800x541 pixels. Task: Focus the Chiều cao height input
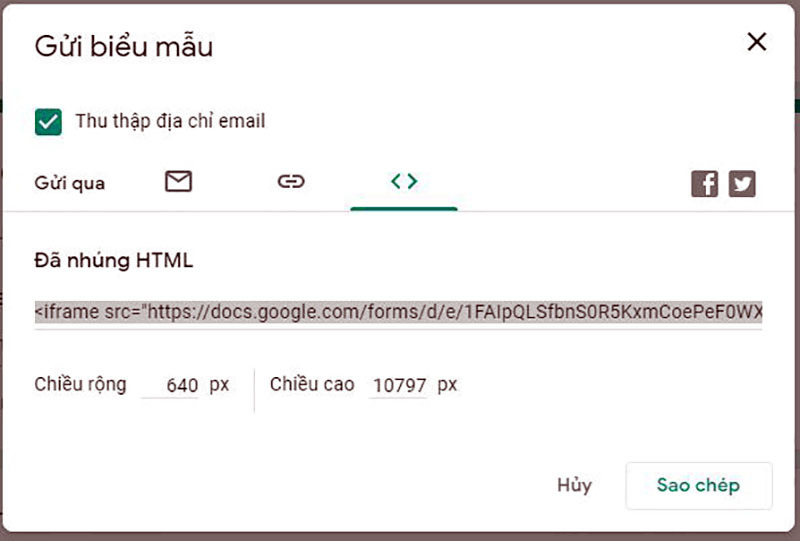coord(398,385)
